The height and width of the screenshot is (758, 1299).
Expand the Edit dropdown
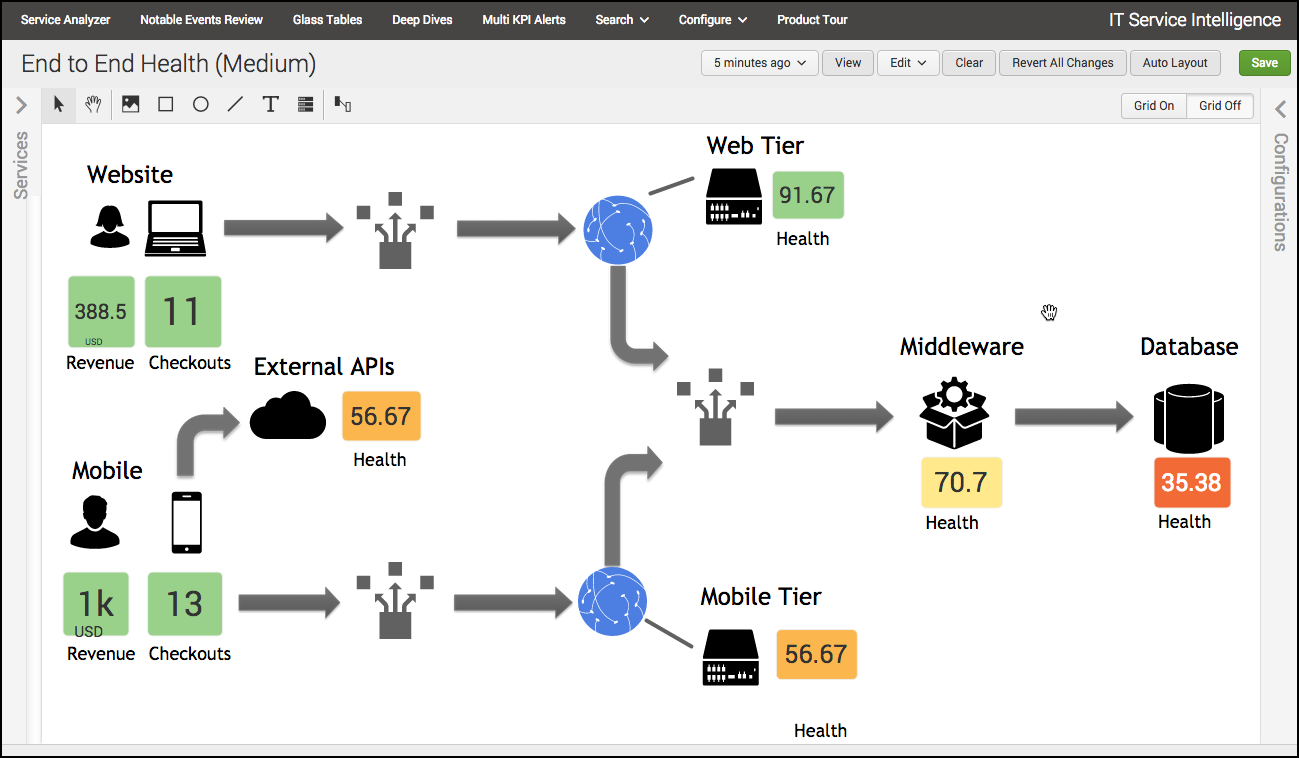coord(907,62)
